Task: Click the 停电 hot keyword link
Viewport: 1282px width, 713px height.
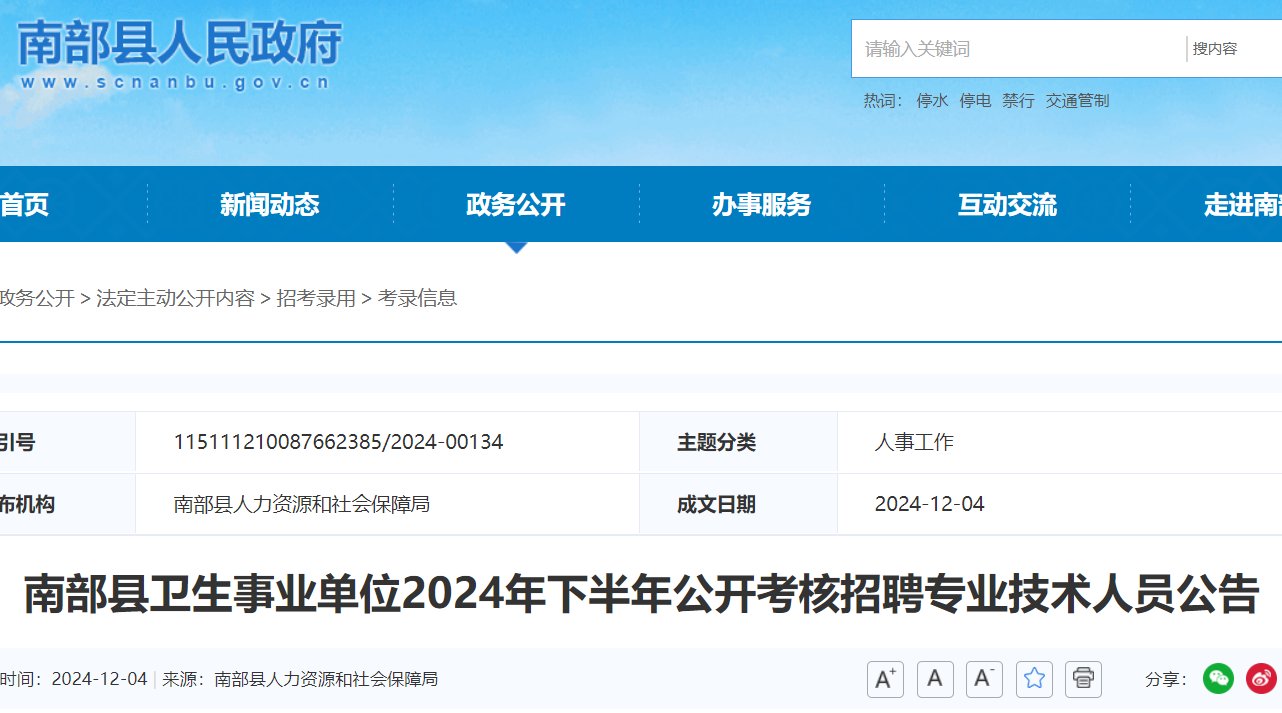Action: (x=975, y=101)
